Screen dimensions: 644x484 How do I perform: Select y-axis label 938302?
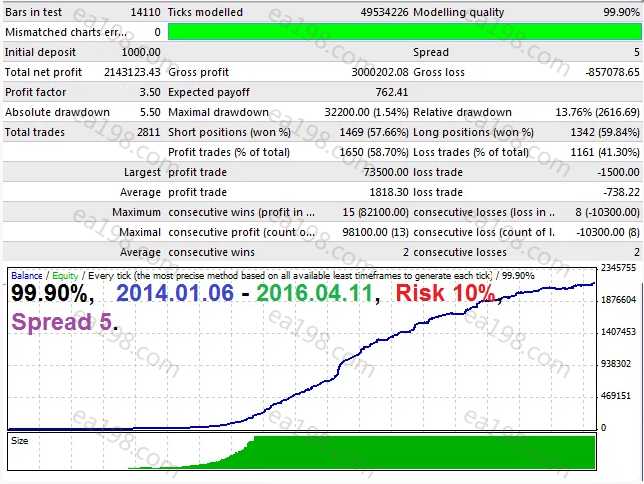pyautogui.click(x=616, y=364)
